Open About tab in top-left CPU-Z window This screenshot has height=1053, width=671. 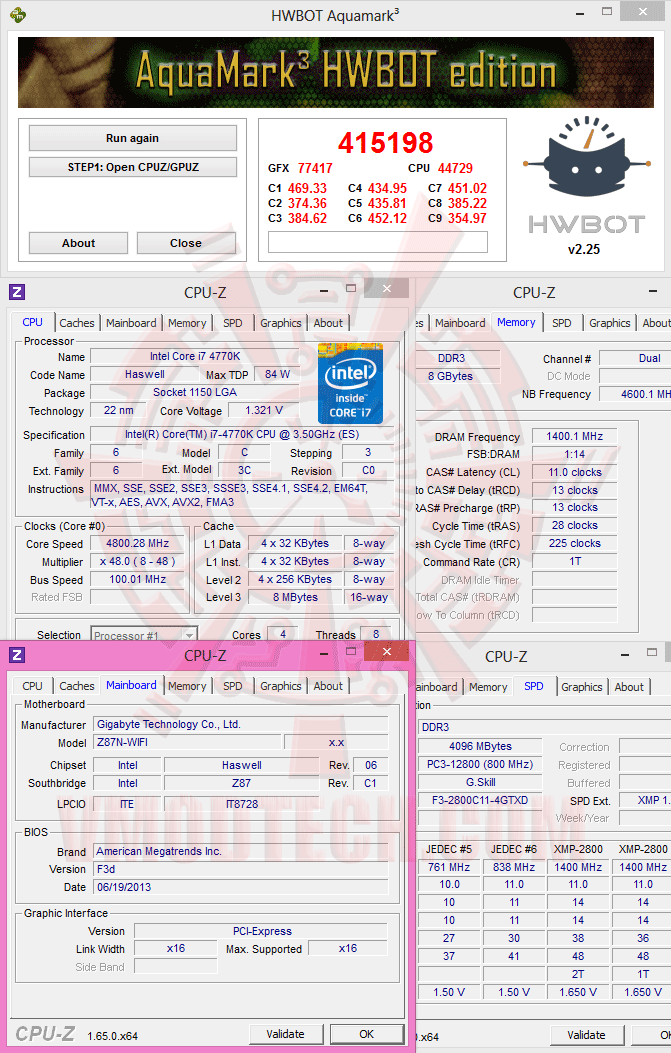(x=328, y=323)
